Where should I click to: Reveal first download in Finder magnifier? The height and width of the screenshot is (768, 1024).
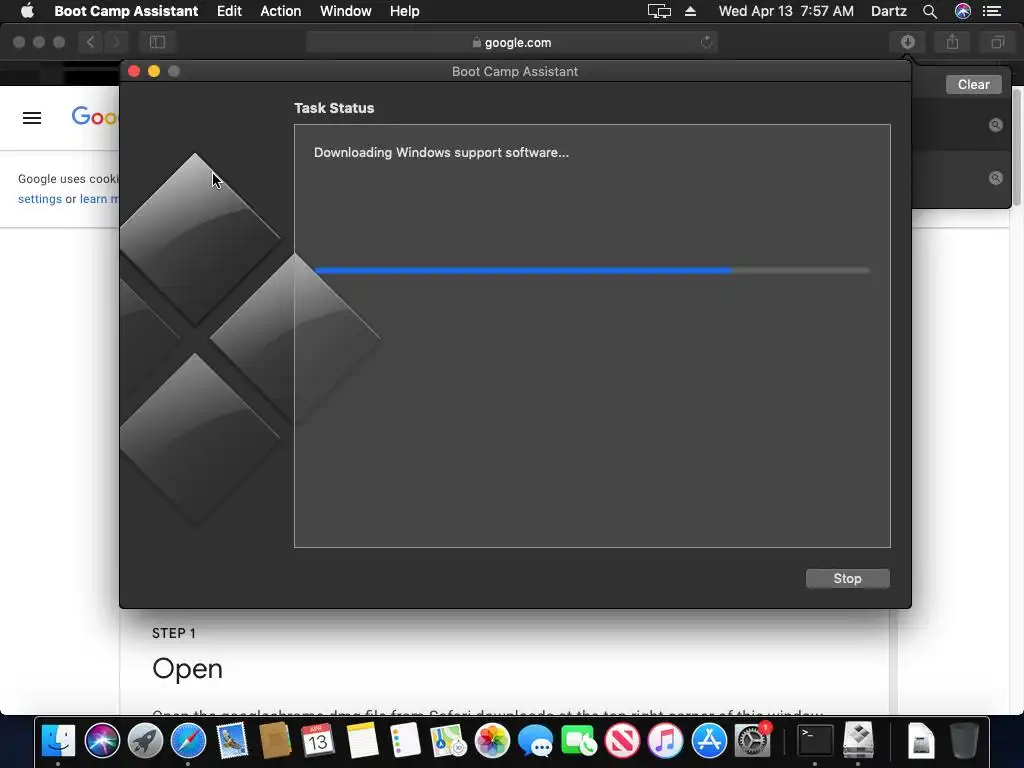(995, 125)
